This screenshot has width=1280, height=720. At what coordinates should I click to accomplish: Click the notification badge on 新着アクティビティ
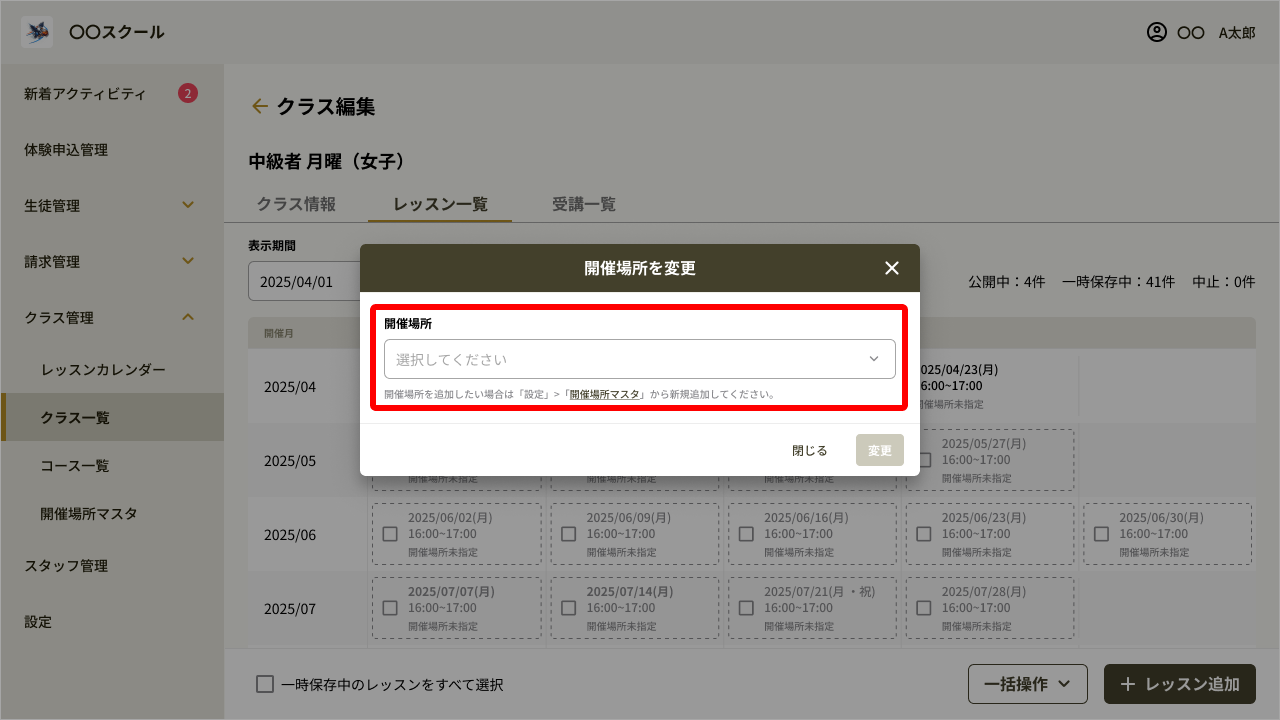tap(188, 94)
